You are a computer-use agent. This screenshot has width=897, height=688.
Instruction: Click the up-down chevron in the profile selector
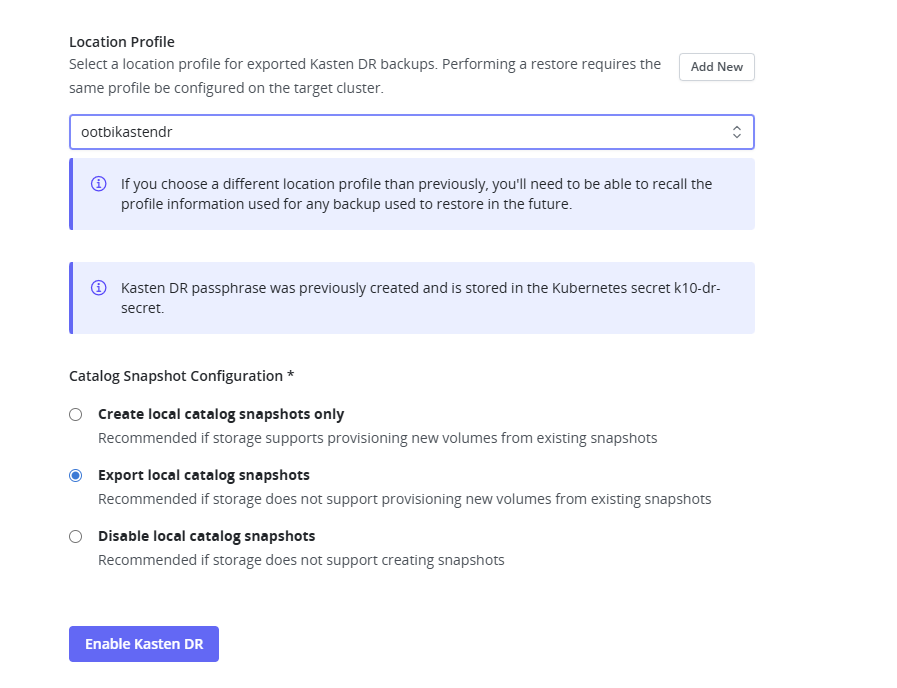pyautogui.click(x=737, y=131)
